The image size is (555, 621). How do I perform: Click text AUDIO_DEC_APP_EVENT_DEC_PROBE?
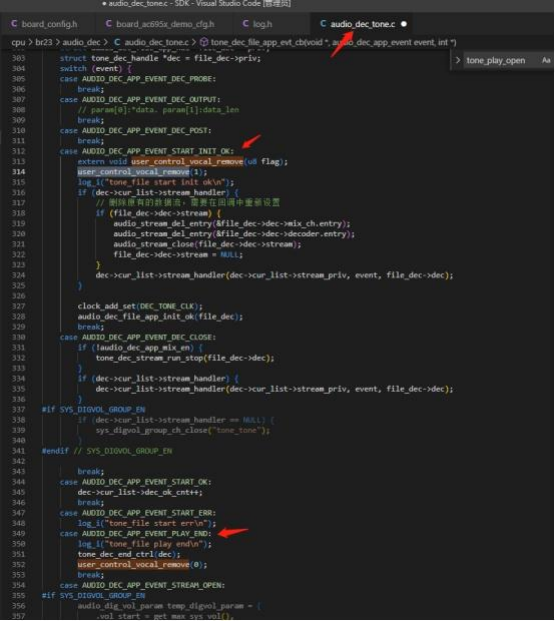(x=148, y=79)
